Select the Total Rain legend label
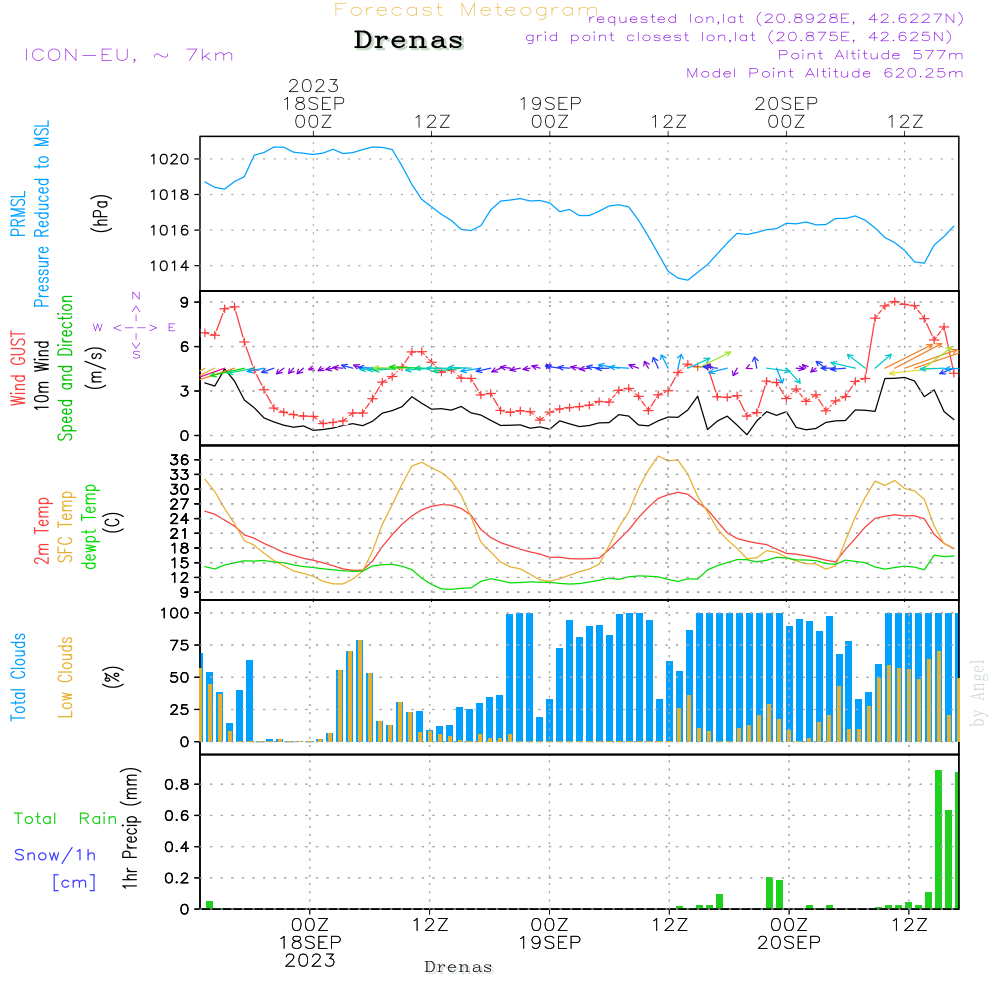The image size is (1000, 1000). coord(66,819)
